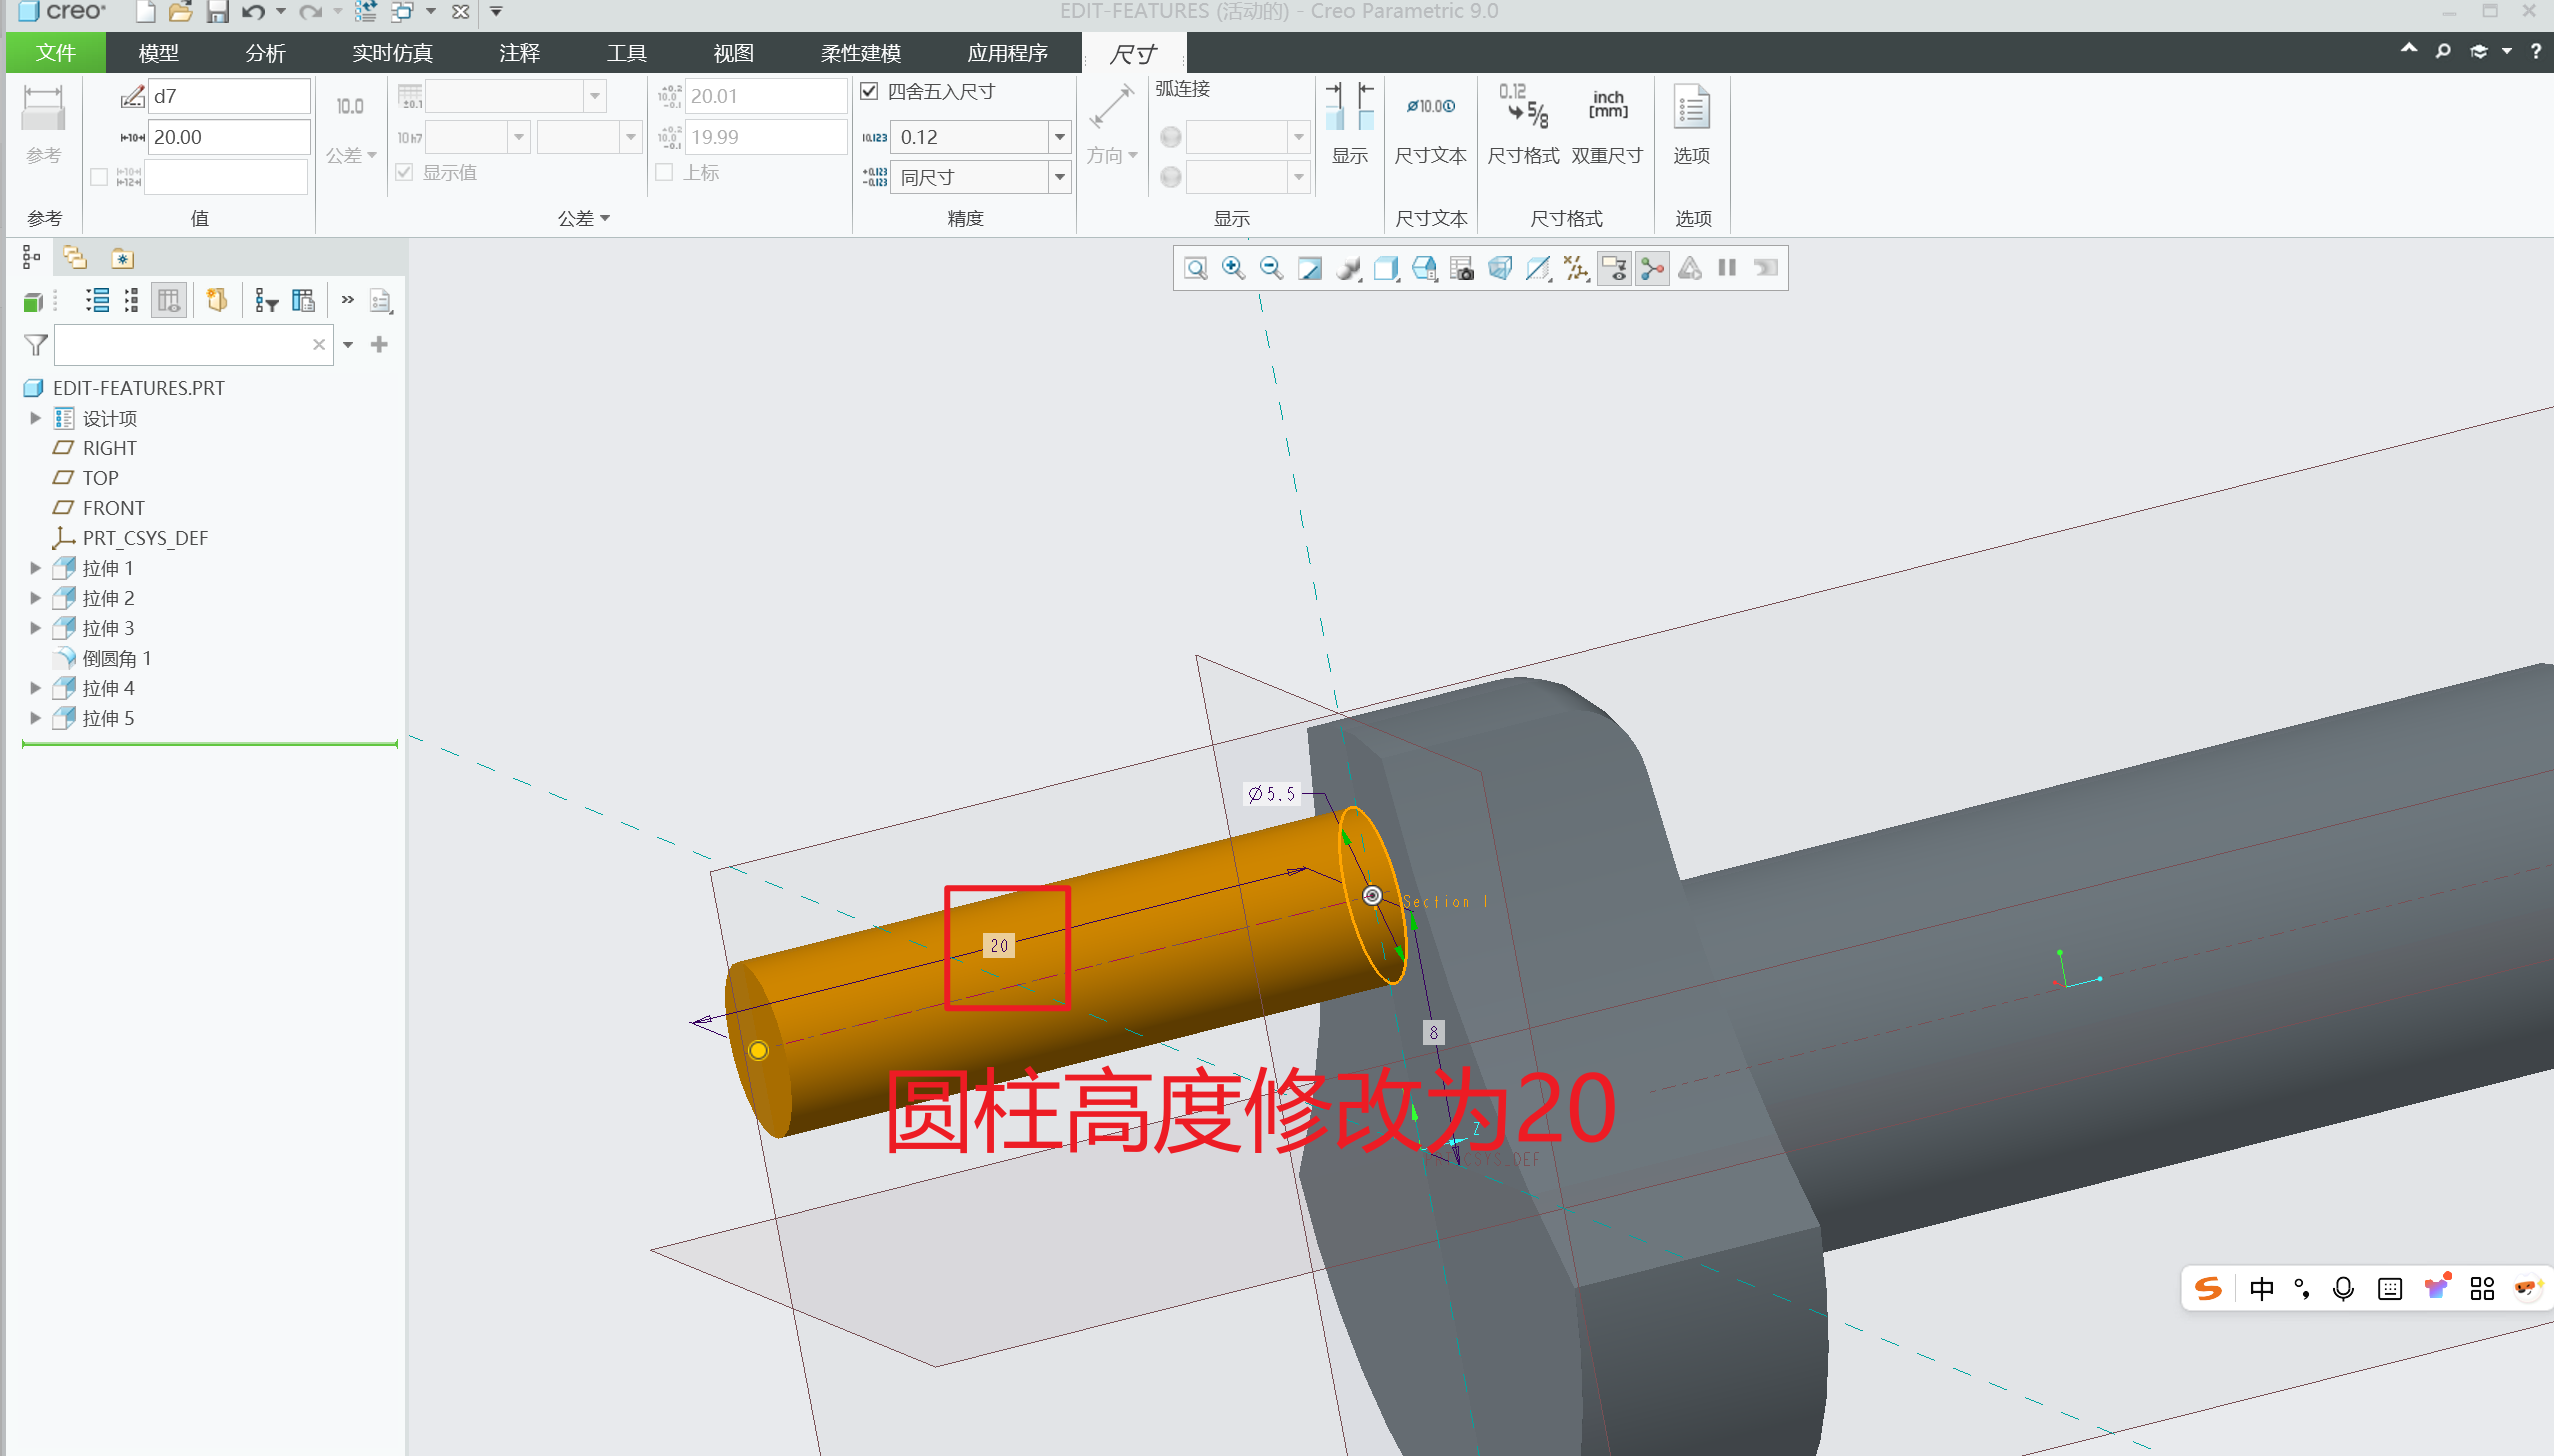This screenshot has height=1456, width=2554.
Task: Toggle the 显示值 checkbox
Action: click(404, 172)
